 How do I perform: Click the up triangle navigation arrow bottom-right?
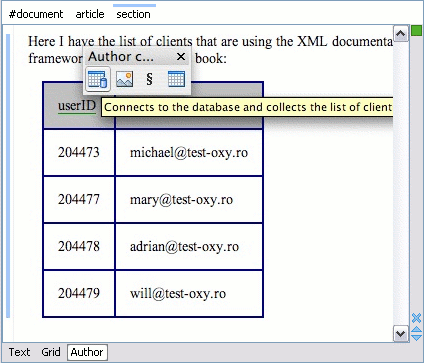417,330
